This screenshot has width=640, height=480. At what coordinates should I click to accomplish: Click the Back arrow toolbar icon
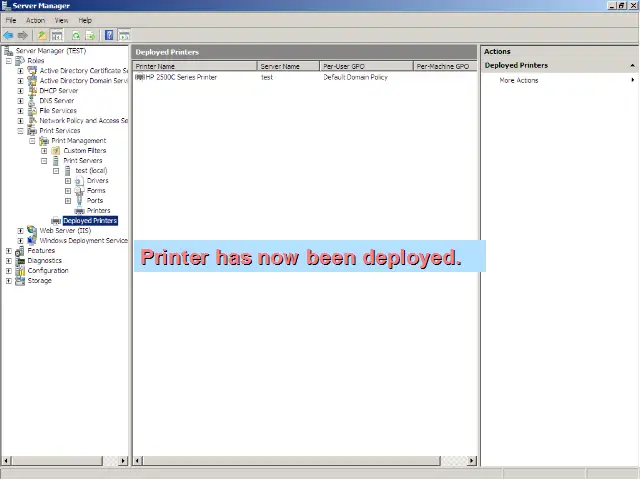[9, 35]
